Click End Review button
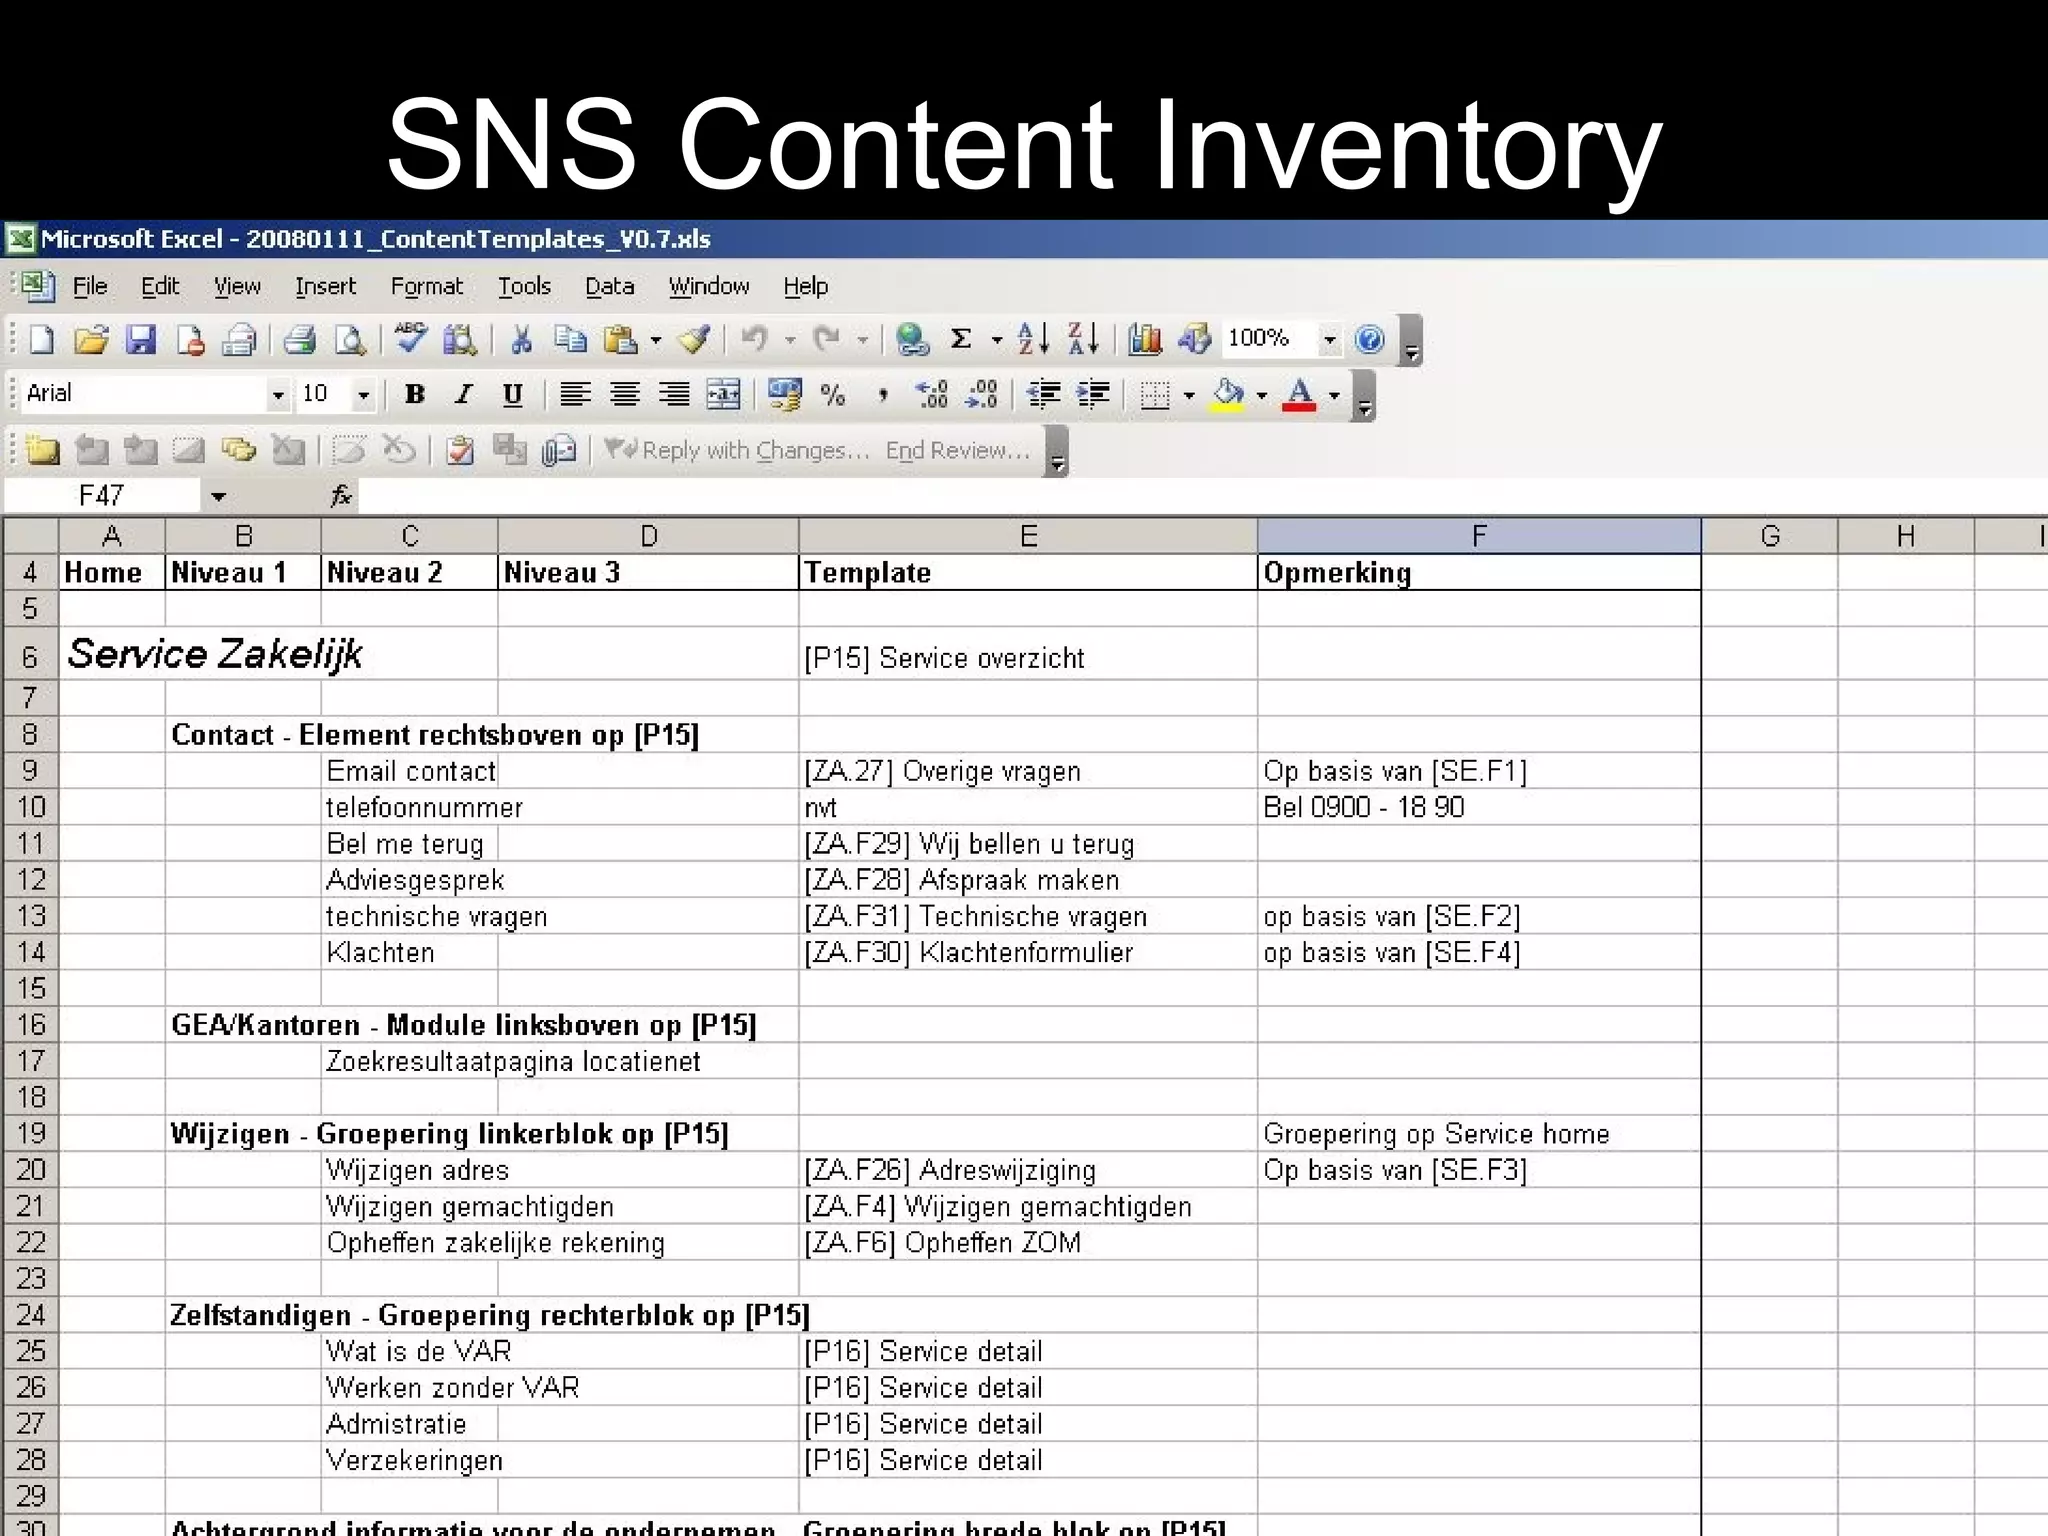2048x1536 pixels. tap(957, 451)
